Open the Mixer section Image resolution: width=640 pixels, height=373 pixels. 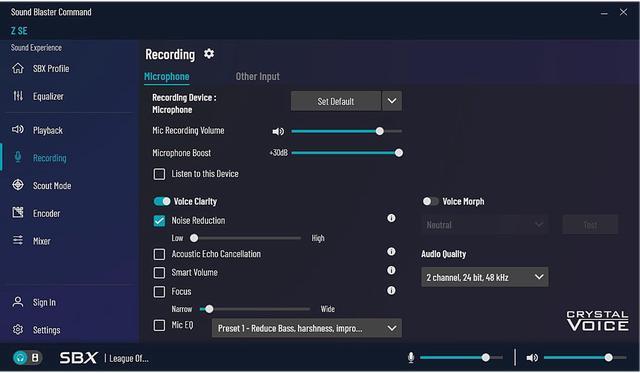point(42,241)
